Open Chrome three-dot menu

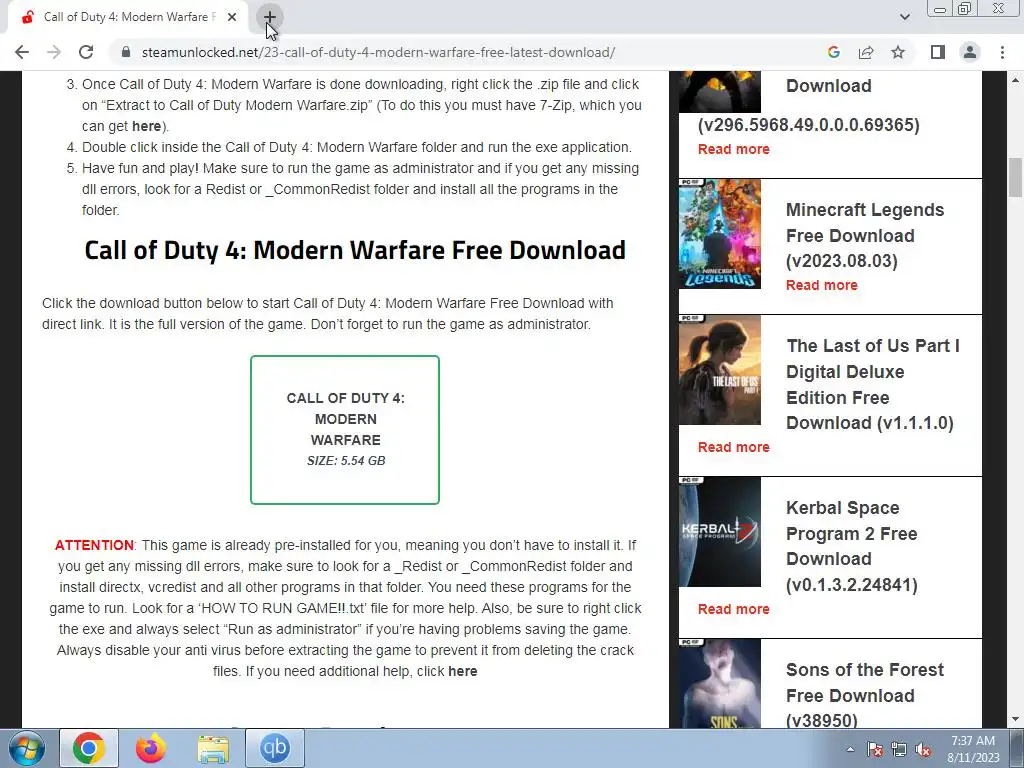1002,52
